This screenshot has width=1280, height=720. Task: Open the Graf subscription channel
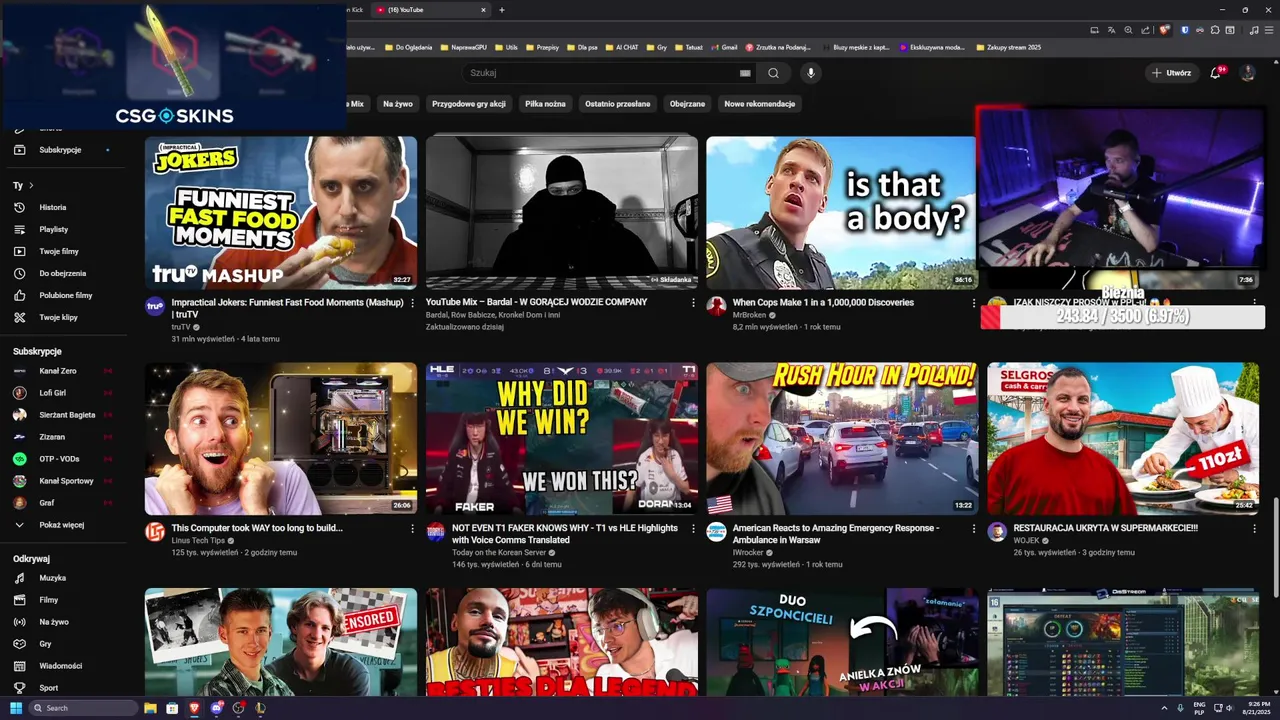pyautogui.click(x=47, y=503)
